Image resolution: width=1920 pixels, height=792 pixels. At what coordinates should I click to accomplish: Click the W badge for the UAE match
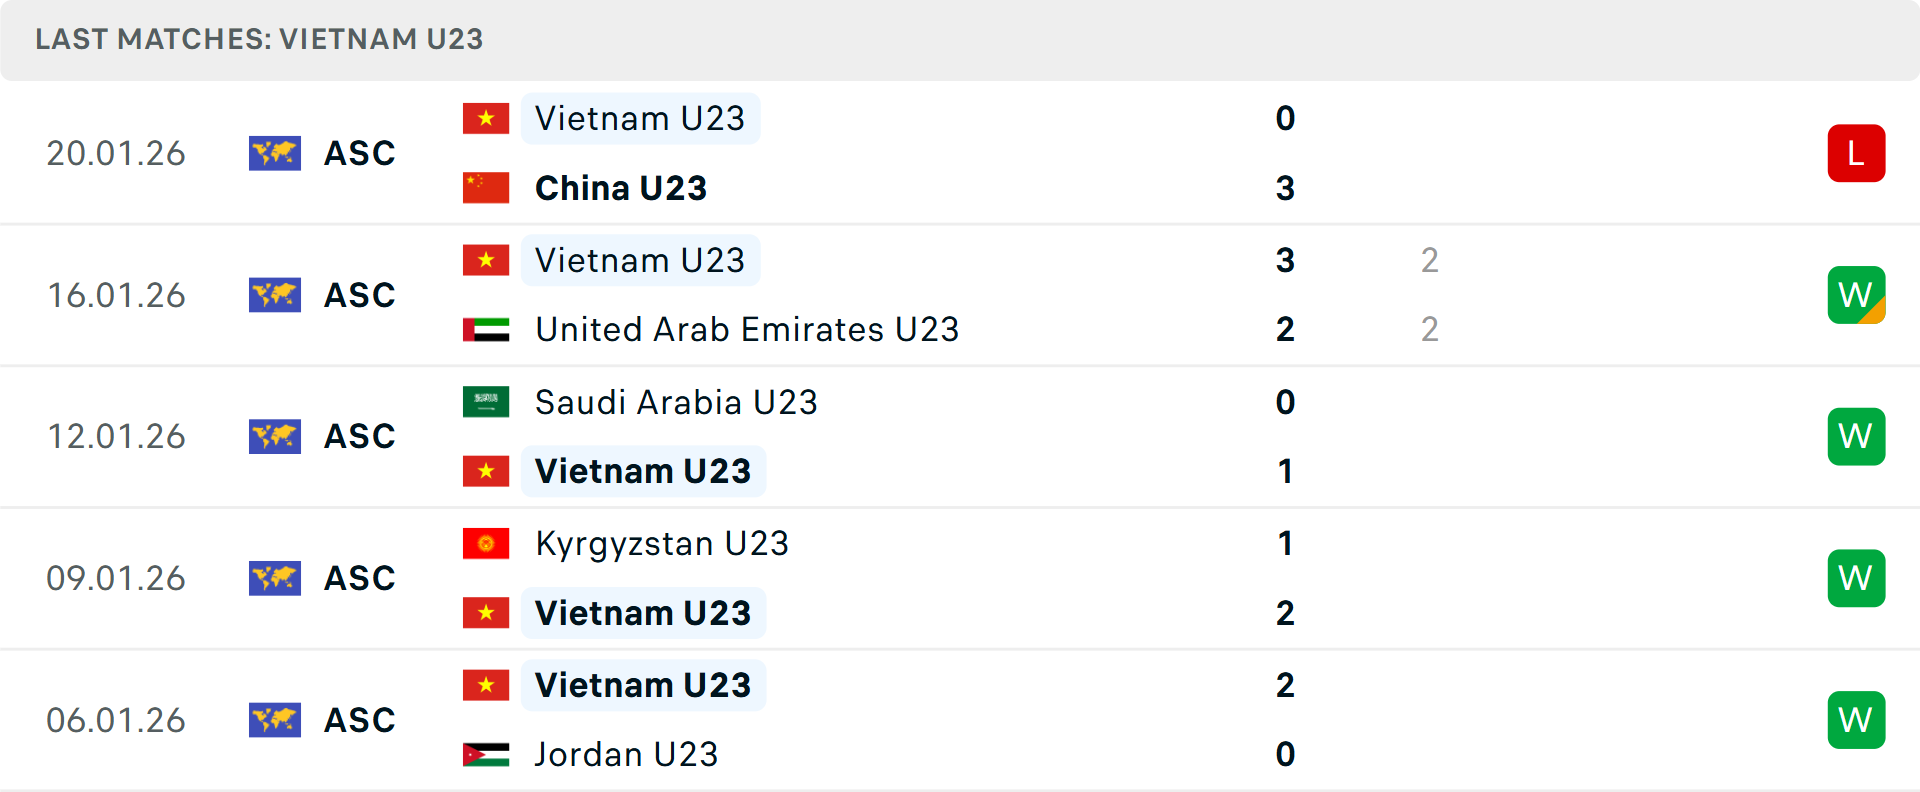(1856, 295)
